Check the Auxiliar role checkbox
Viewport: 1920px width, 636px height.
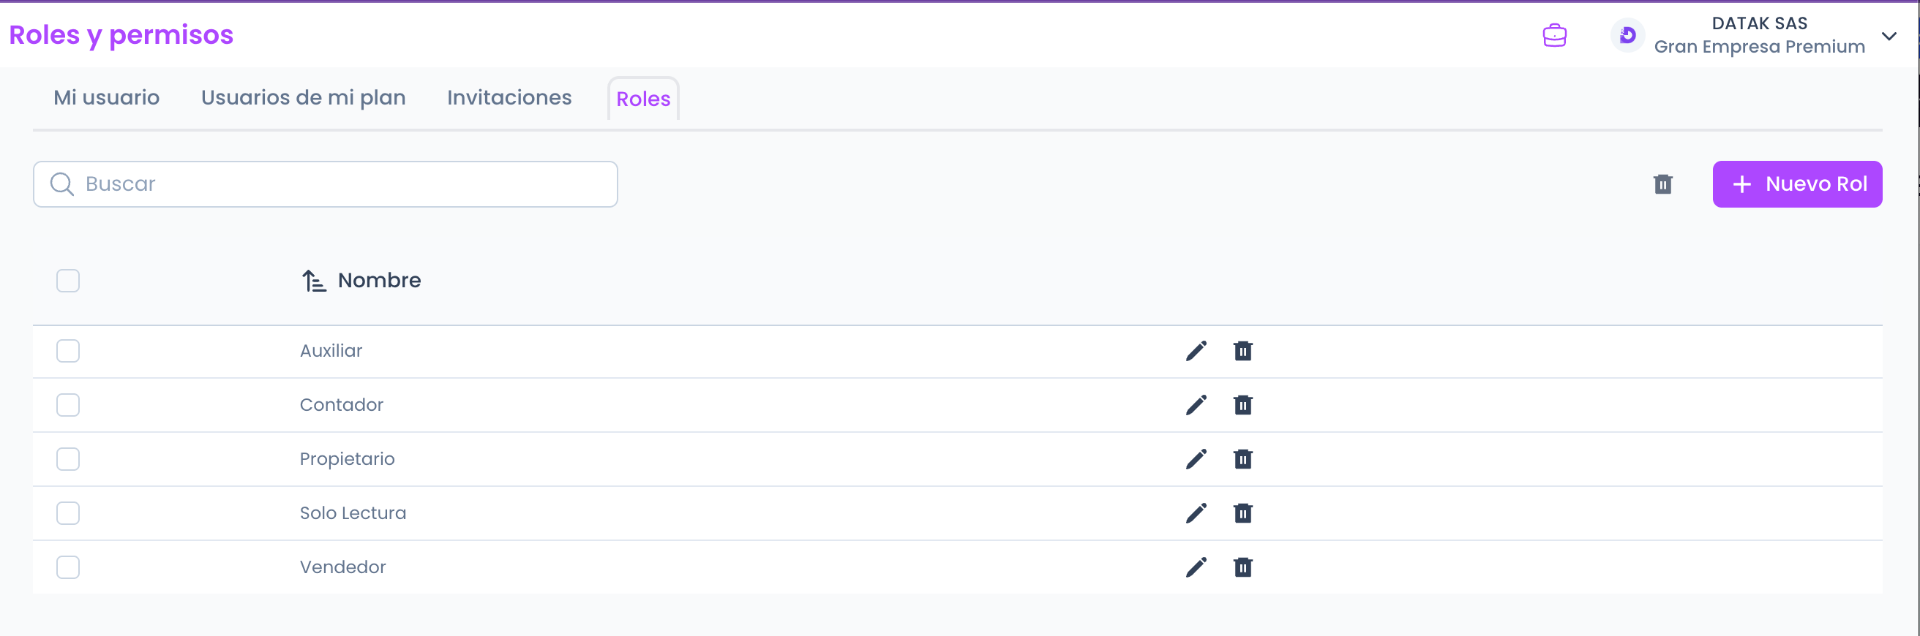[x=68, y=351]
